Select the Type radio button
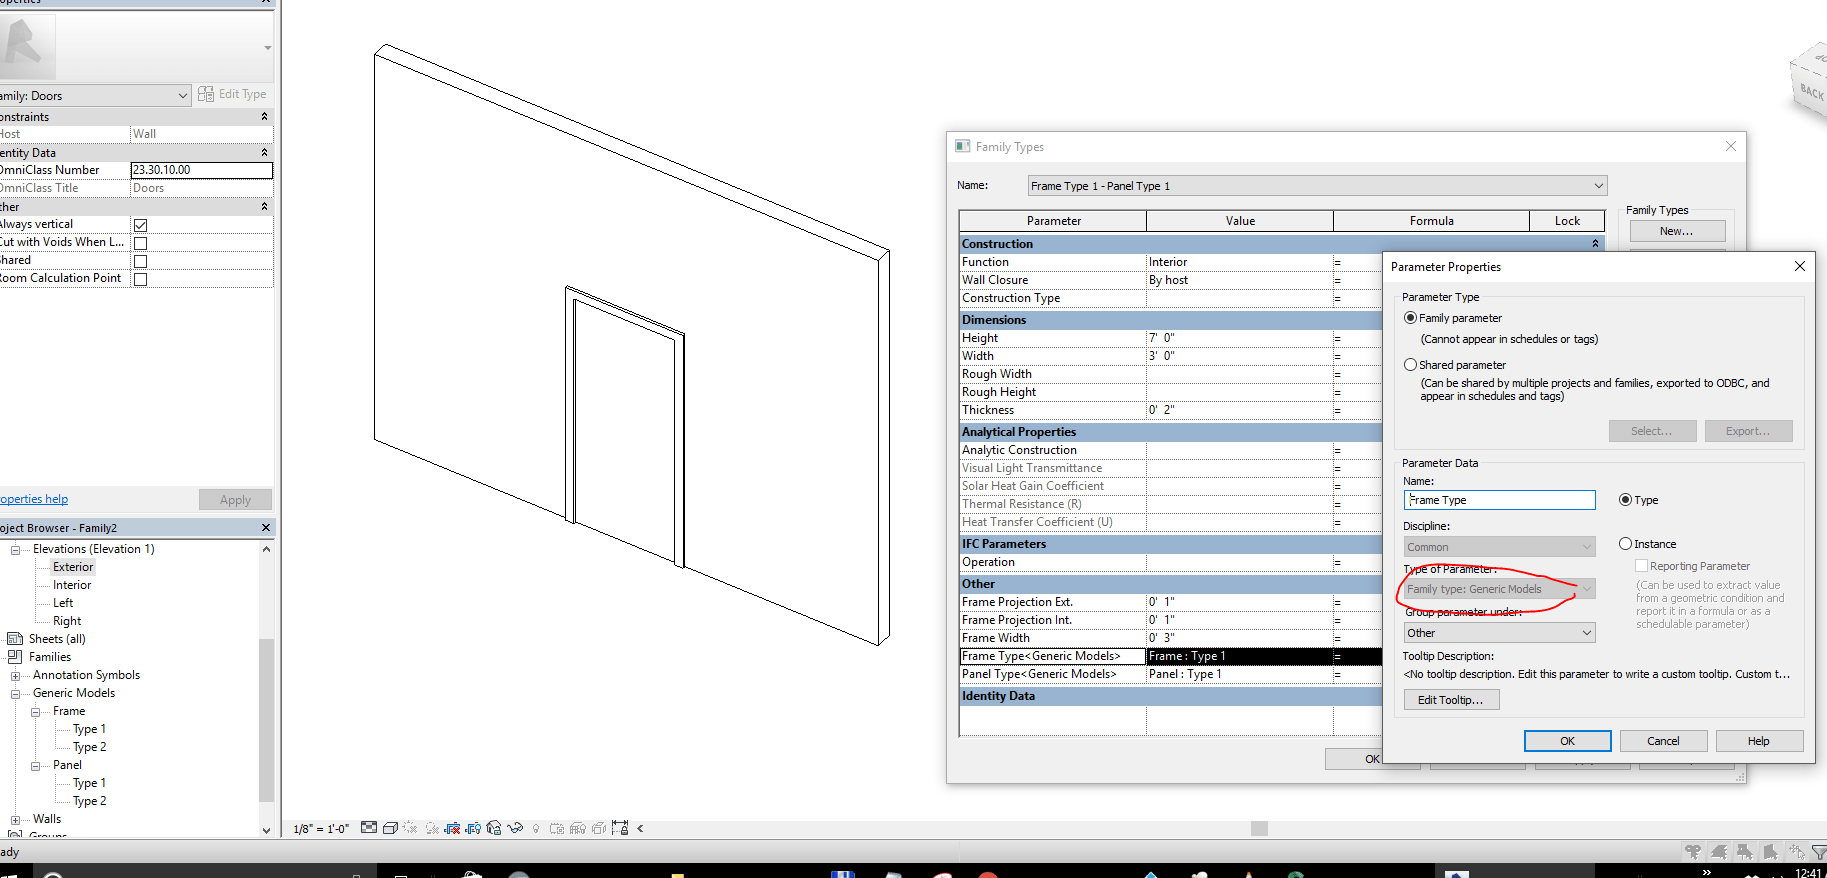 point(1626,500)
